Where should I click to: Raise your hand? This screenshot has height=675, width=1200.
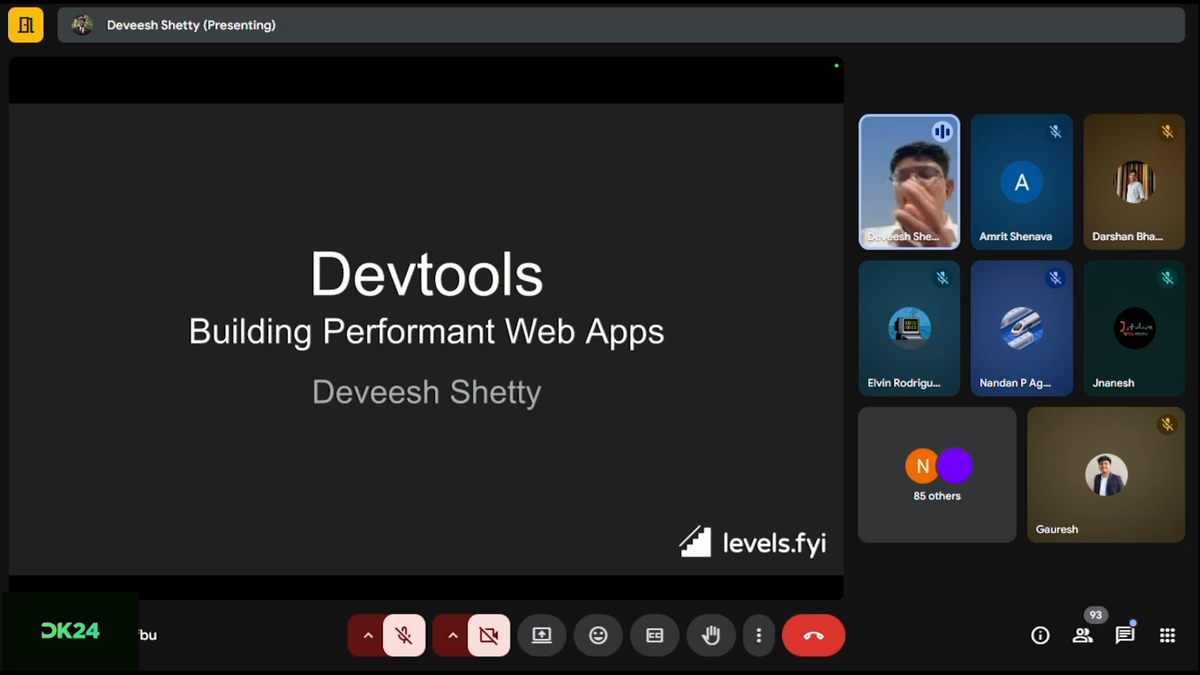[711, 635]
